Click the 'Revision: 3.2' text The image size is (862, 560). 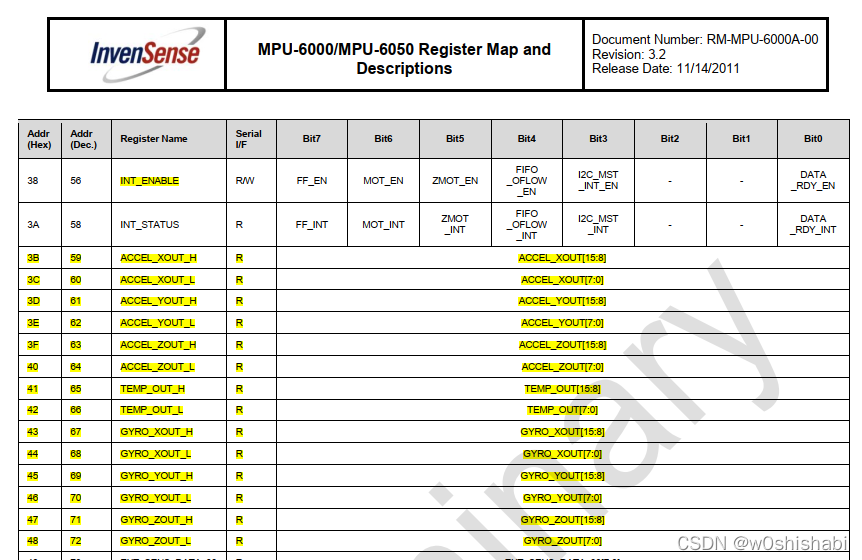click(x=628, y=54)
